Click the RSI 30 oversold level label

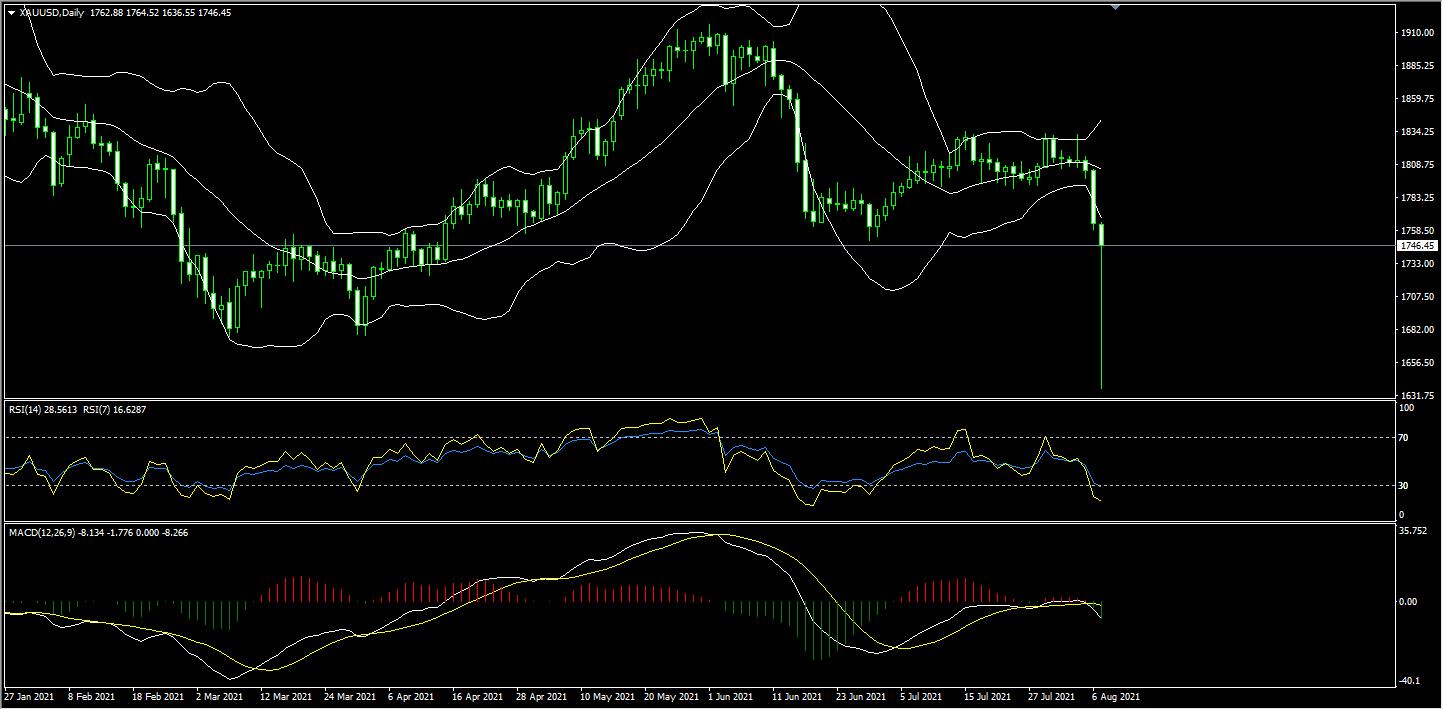[1403, 486]
